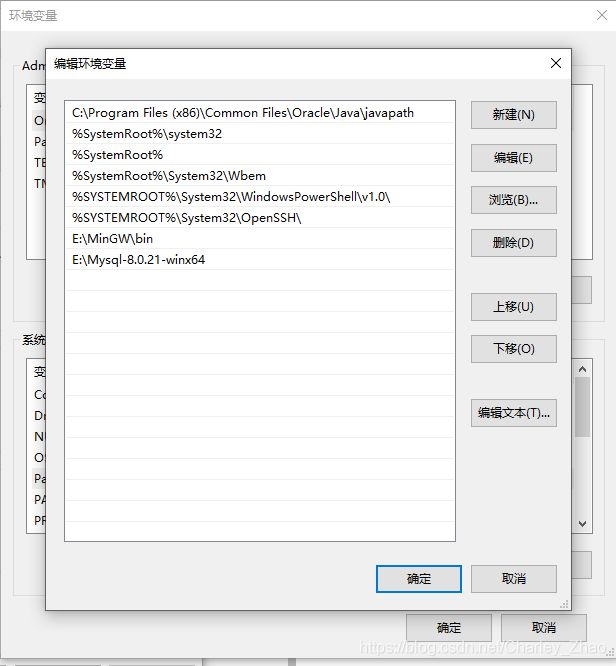This screenshot has height=666, width=616.
Task: Select the plain %SystemRoot% entry
Action: pos(260,155)
